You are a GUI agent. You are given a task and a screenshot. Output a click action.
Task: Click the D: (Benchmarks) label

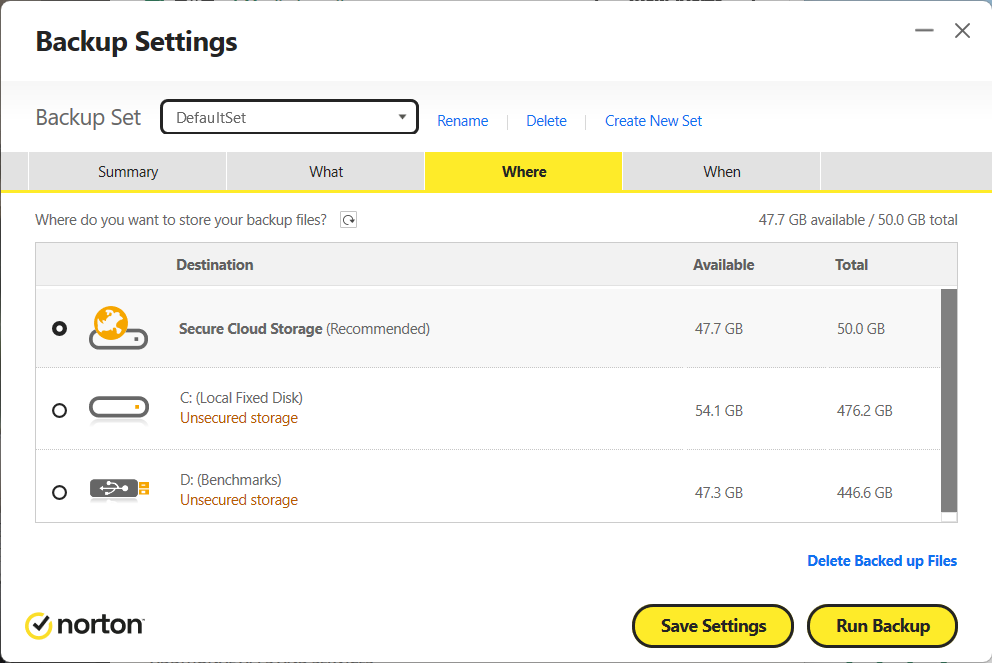point(231,480)
